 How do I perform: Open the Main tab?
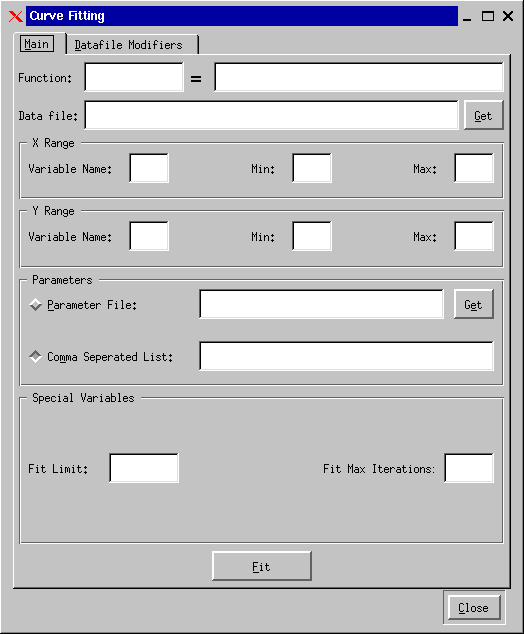pos(37,44)
